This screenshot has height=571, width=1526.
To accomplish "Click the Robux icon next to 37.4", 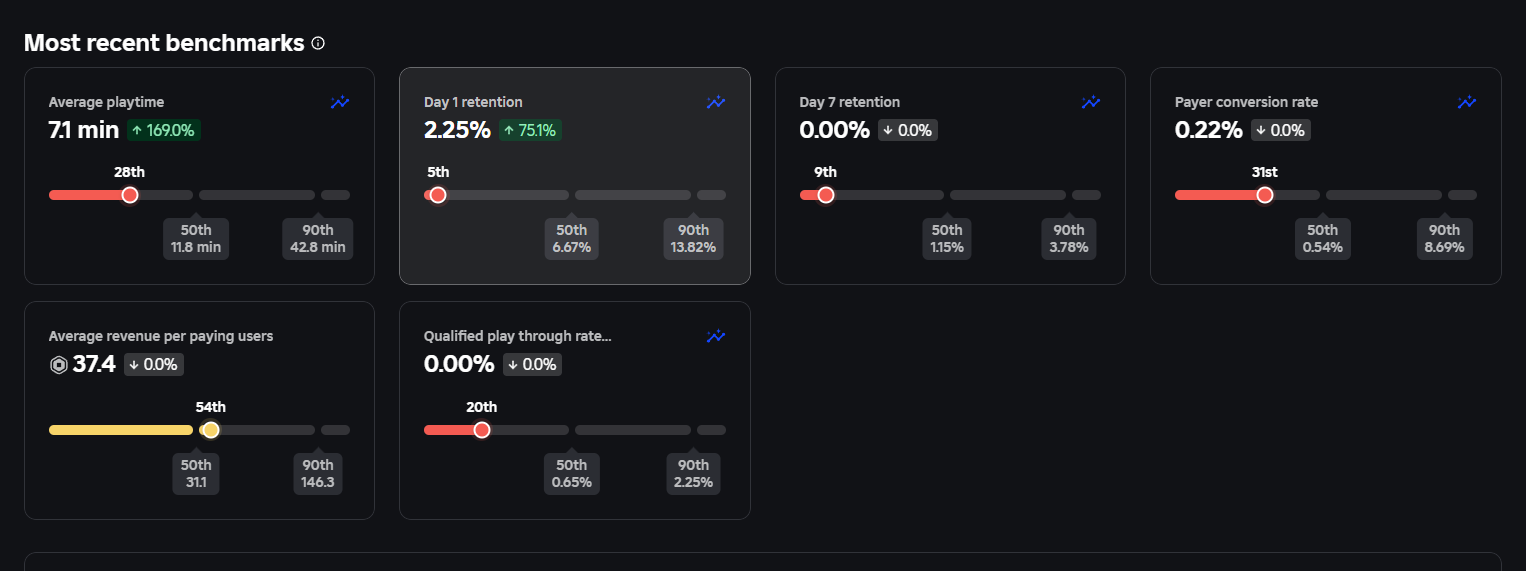I will [x=59, y=365].
